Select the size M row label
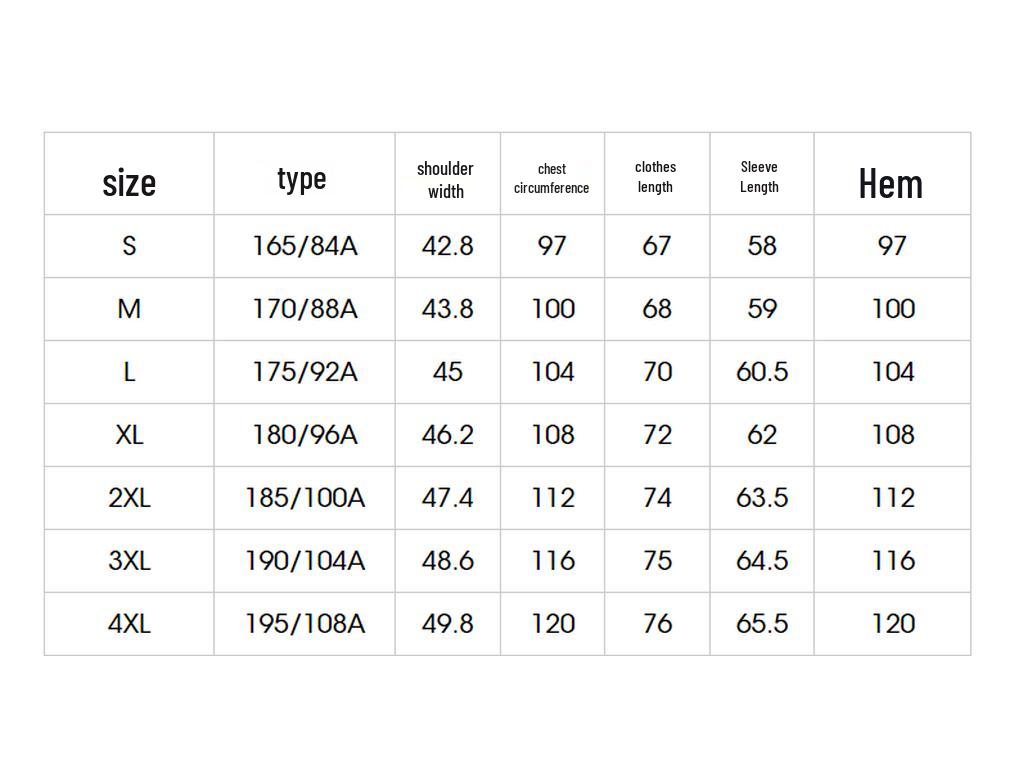 click(129, 309)
